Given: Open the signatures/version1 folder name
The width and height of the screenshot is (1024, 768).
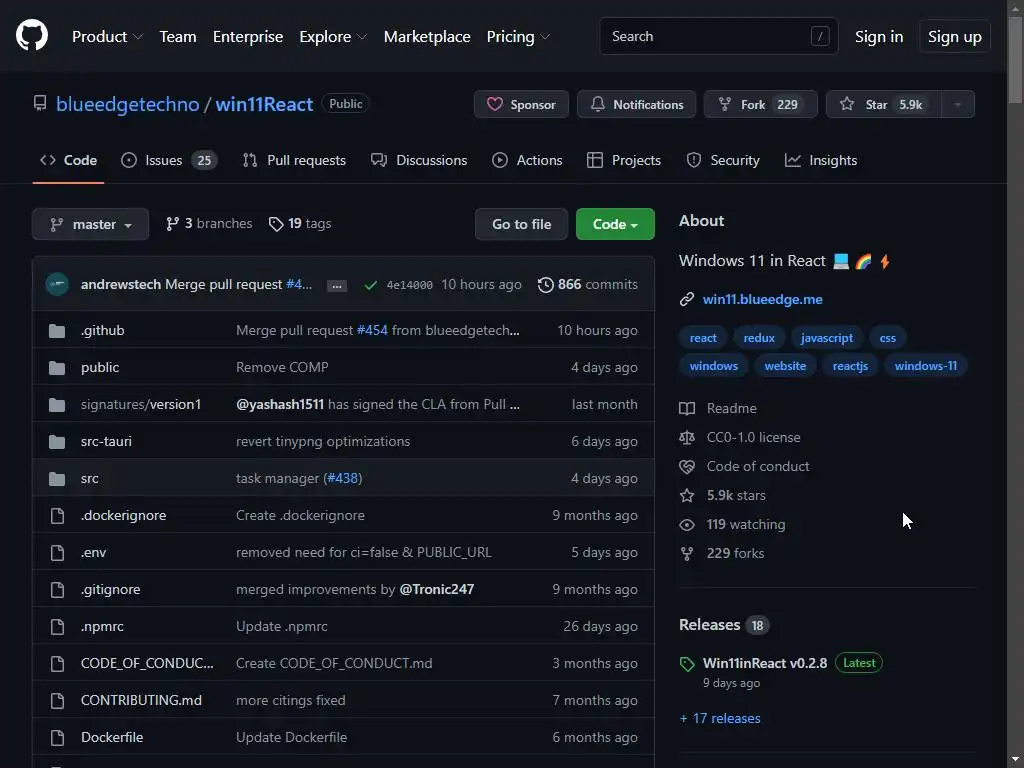Looking at the screenshot, I should pos(141,404).
